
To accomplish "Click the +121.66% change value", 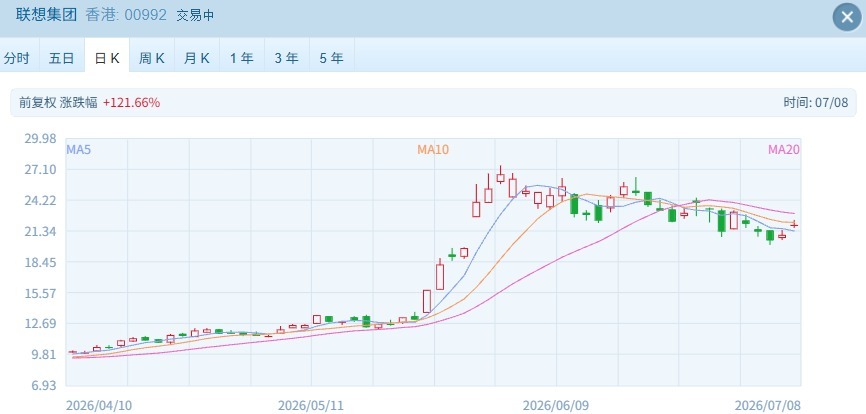I will pos(131,102).
